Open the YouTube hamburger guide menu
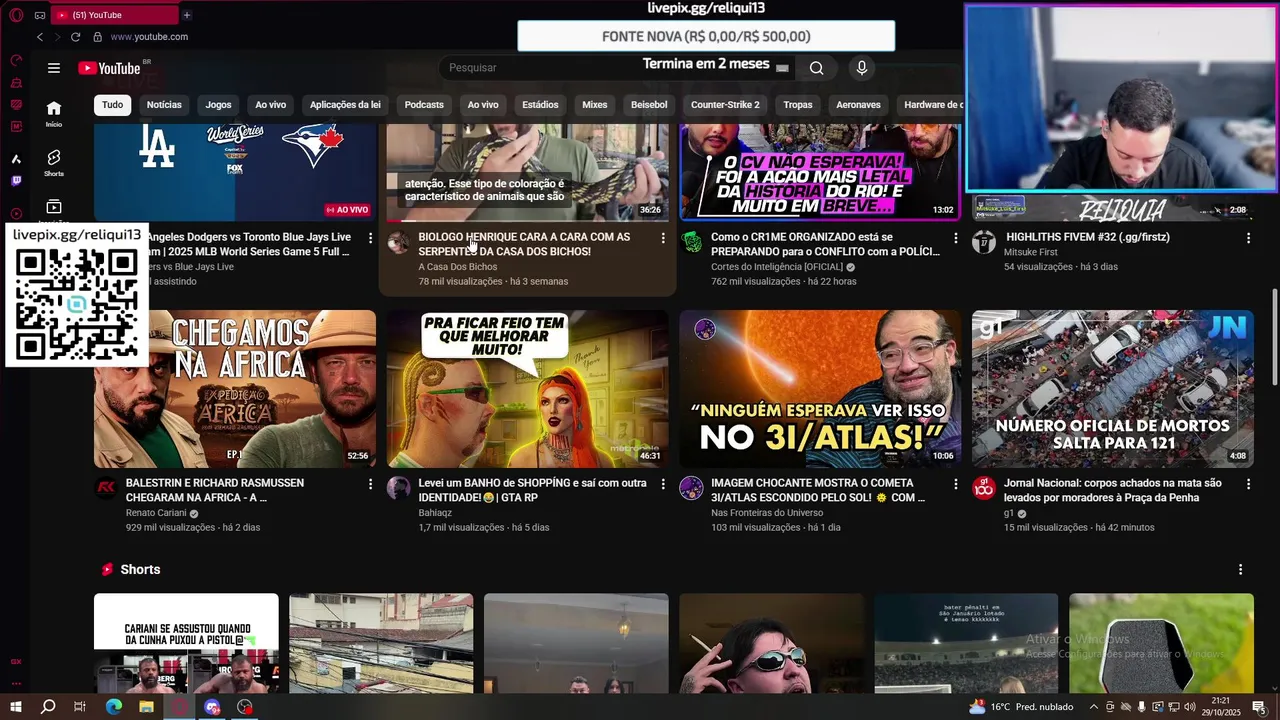 [x=54, y=68]
